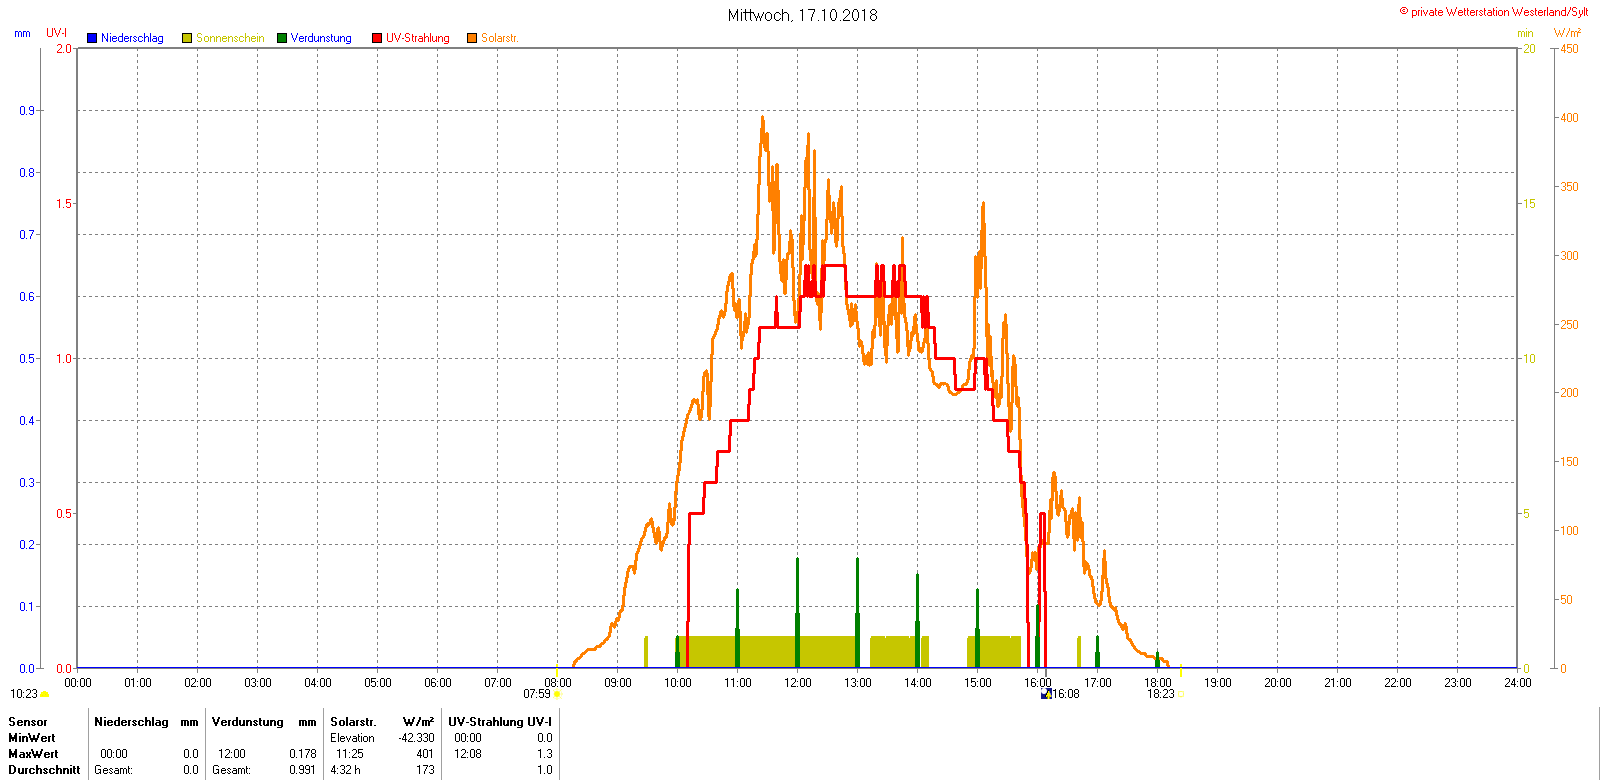Screen dimensions: 1600x780
Task: Click the 03:00 label on the time axis
Action: [258, 683]
